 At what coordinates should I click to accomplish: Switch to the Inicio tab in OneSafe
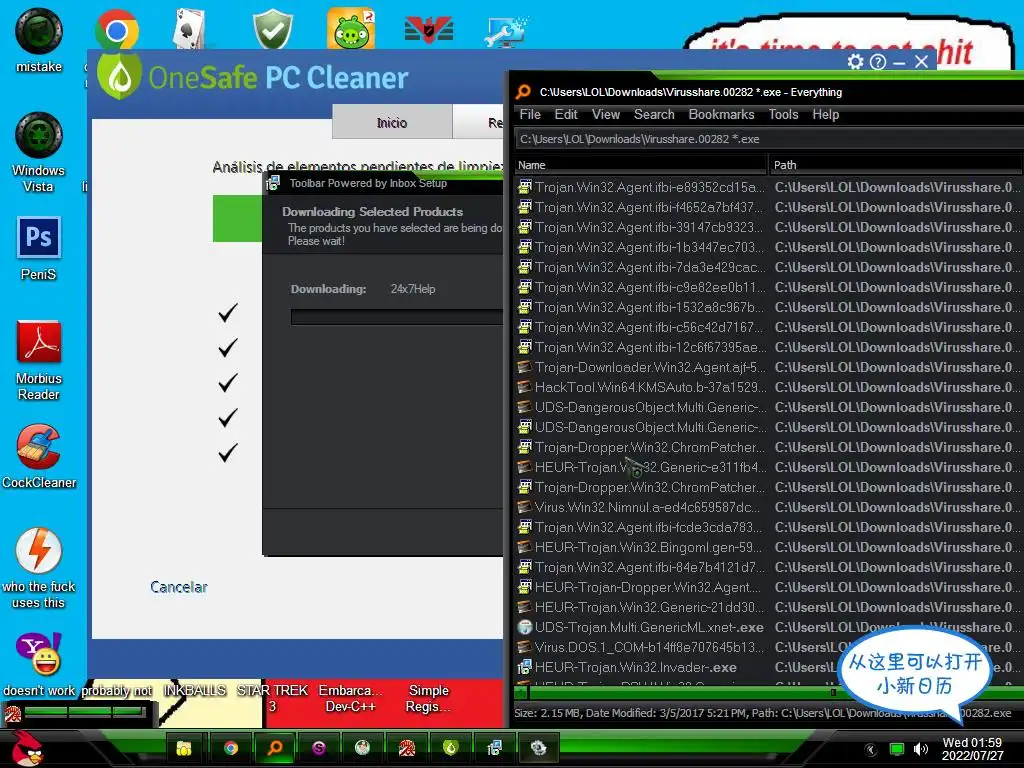[x=392, y=122]
